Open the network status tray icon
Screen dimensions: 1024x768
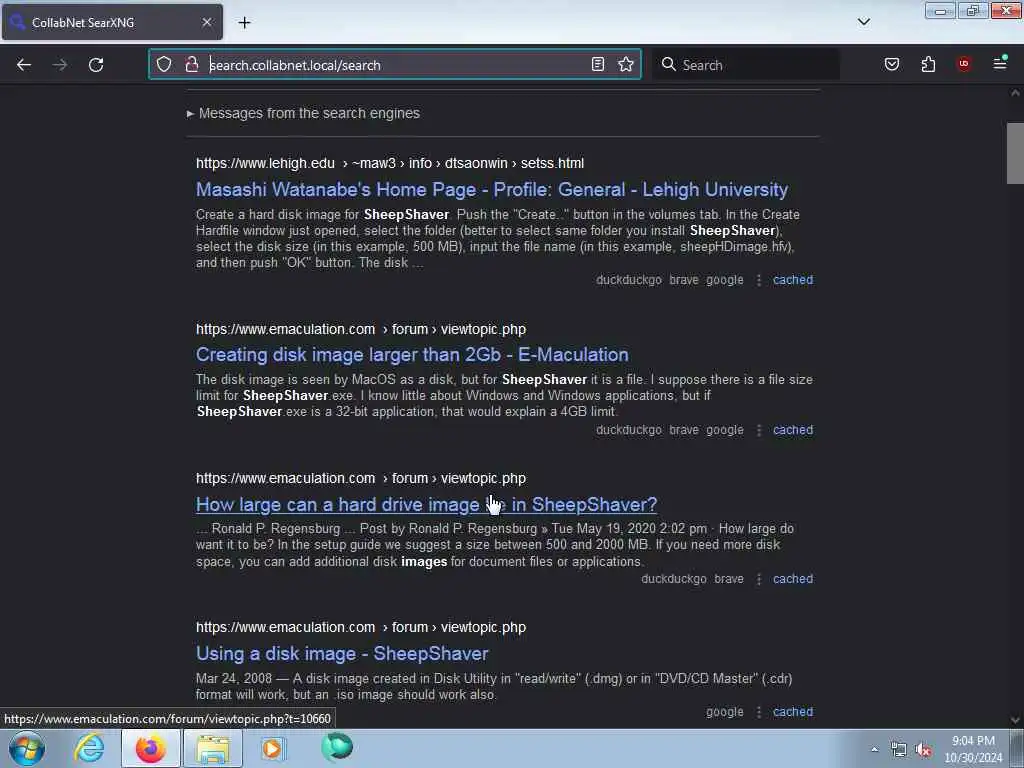click(x=899, y=750)
